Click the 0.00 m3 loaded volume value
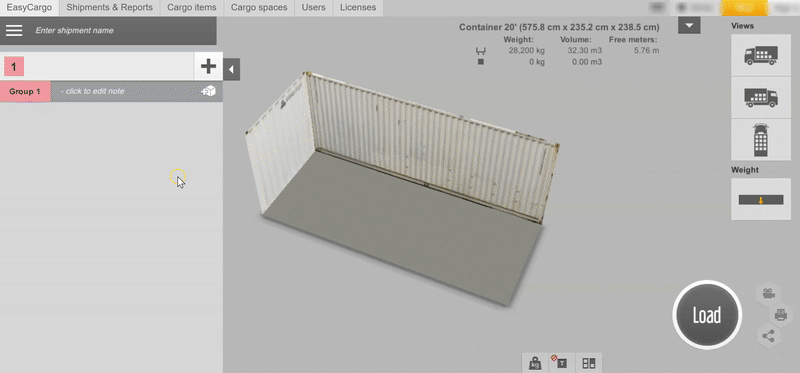Image resolution: width=800 pixels, height=373 pixels. click(587, 62)
